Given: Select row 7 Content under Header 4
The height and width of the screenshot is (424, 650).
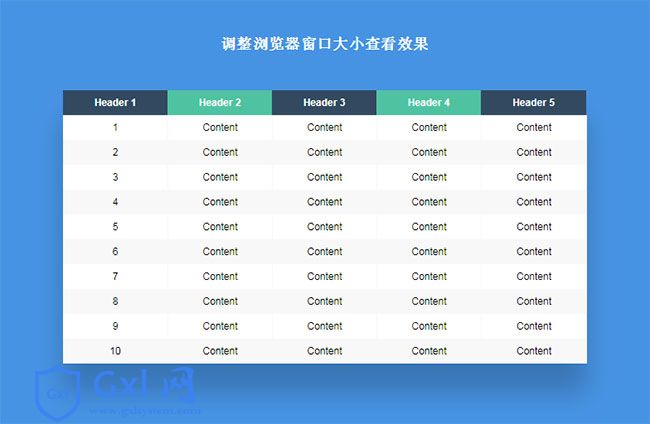Looking at the screenshot, I should 429,276.
